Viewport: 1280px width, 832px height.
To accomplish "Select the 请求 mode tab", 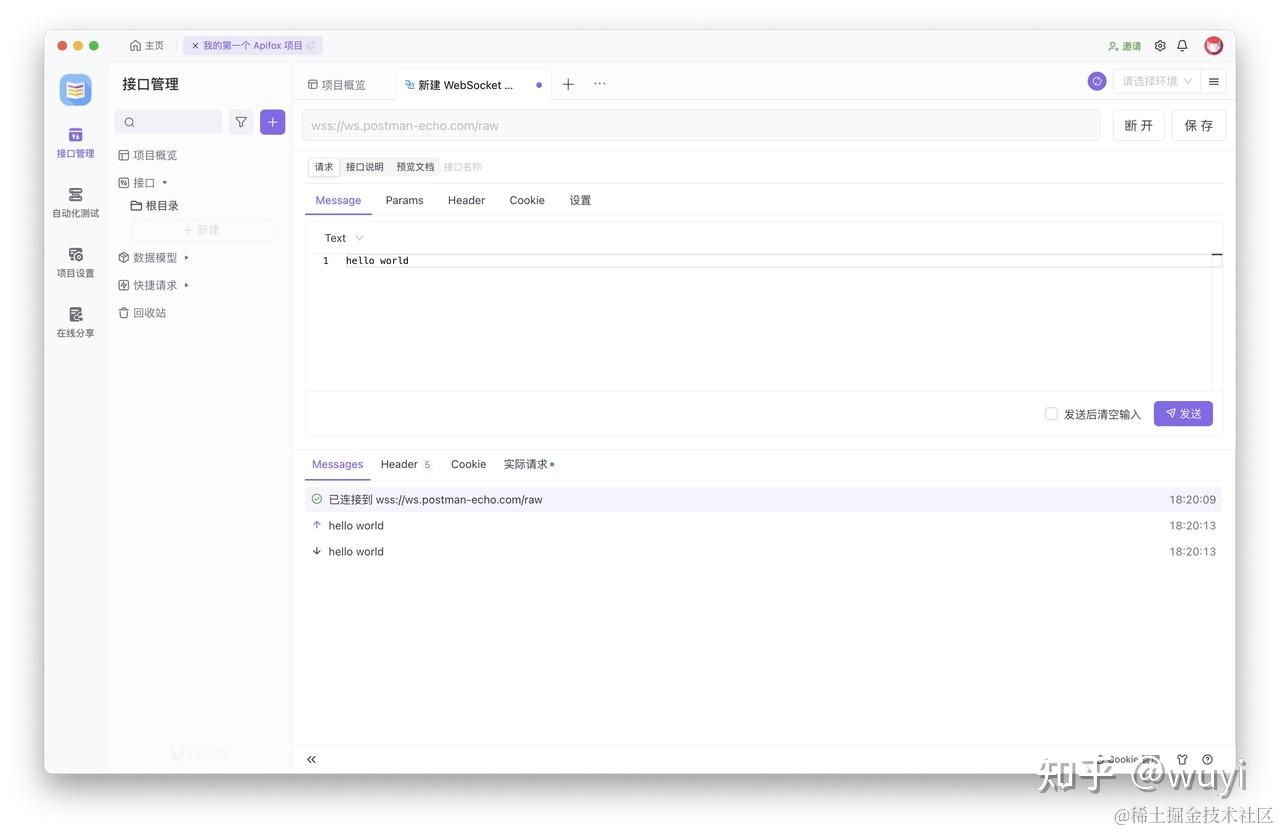I will [324, 167].
